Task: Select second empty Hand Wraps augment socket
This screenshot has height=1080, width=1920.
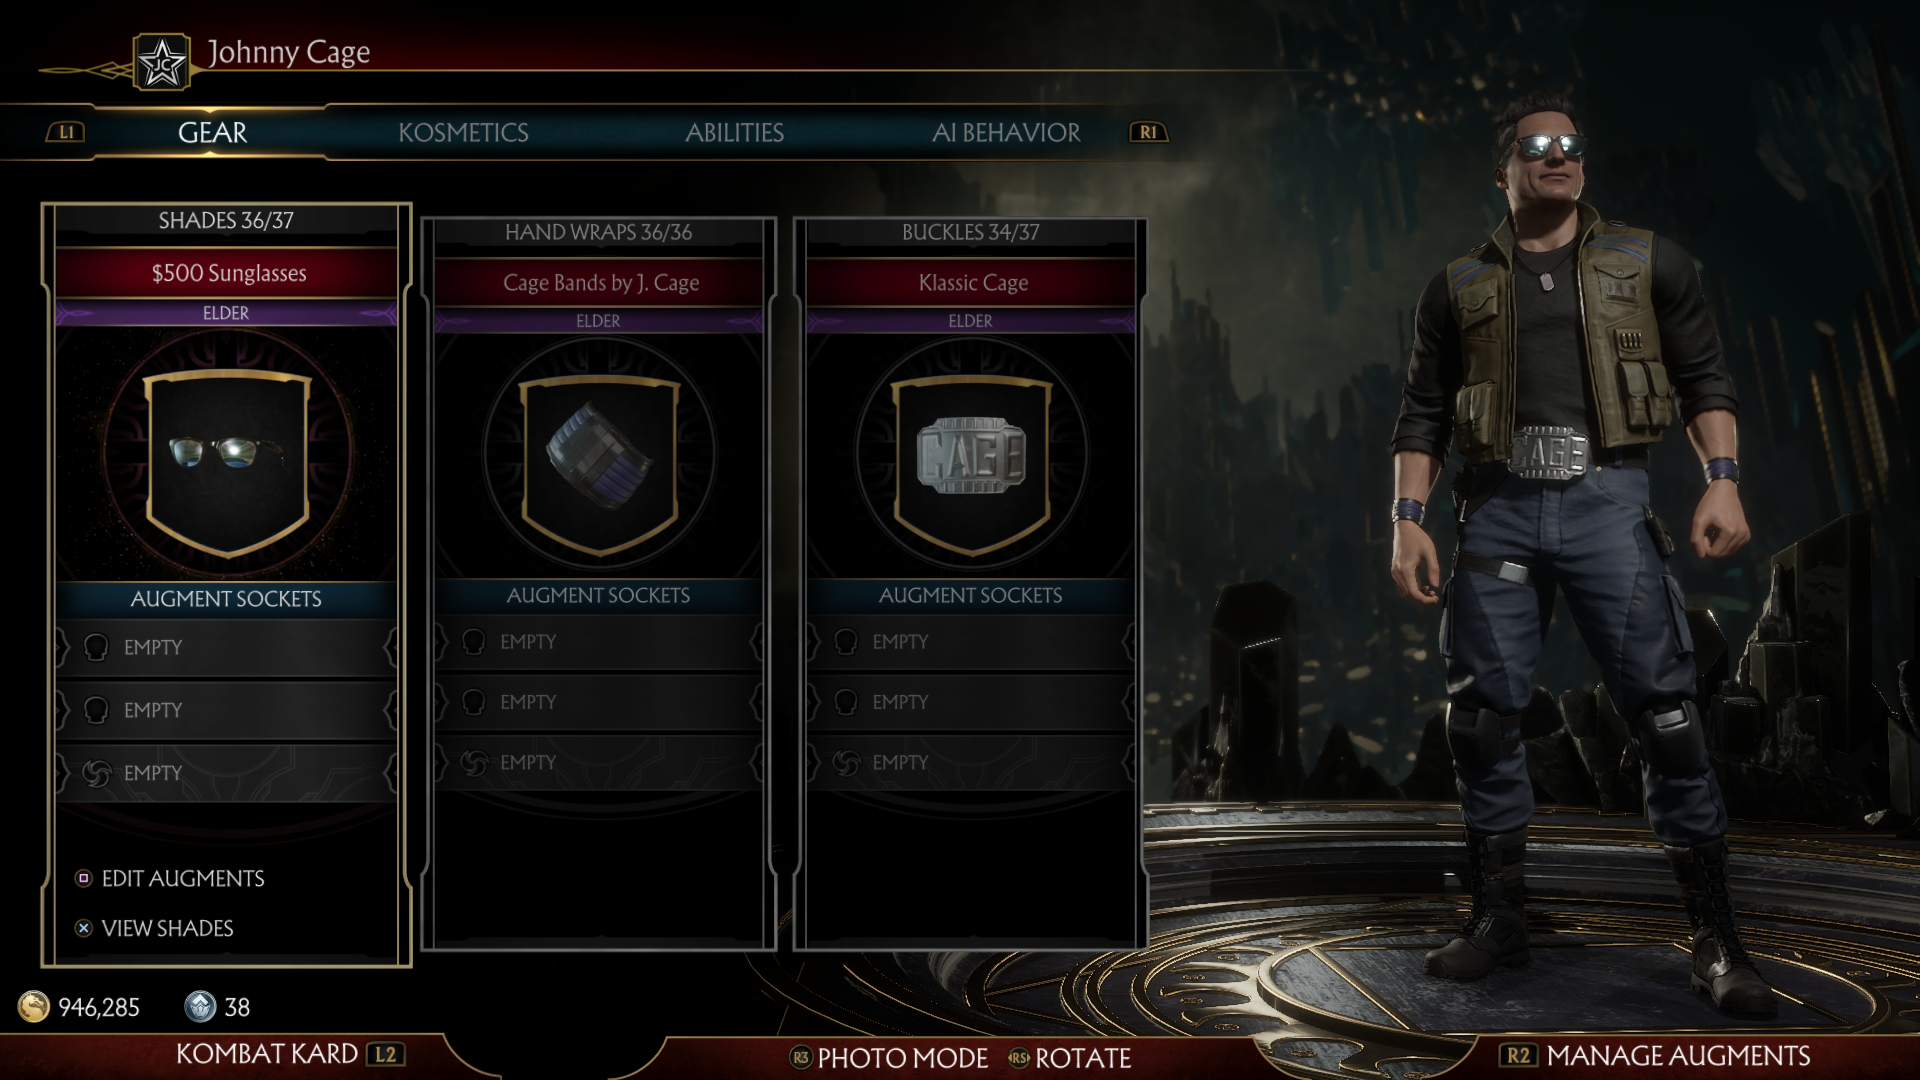Action: pos(598,702)
